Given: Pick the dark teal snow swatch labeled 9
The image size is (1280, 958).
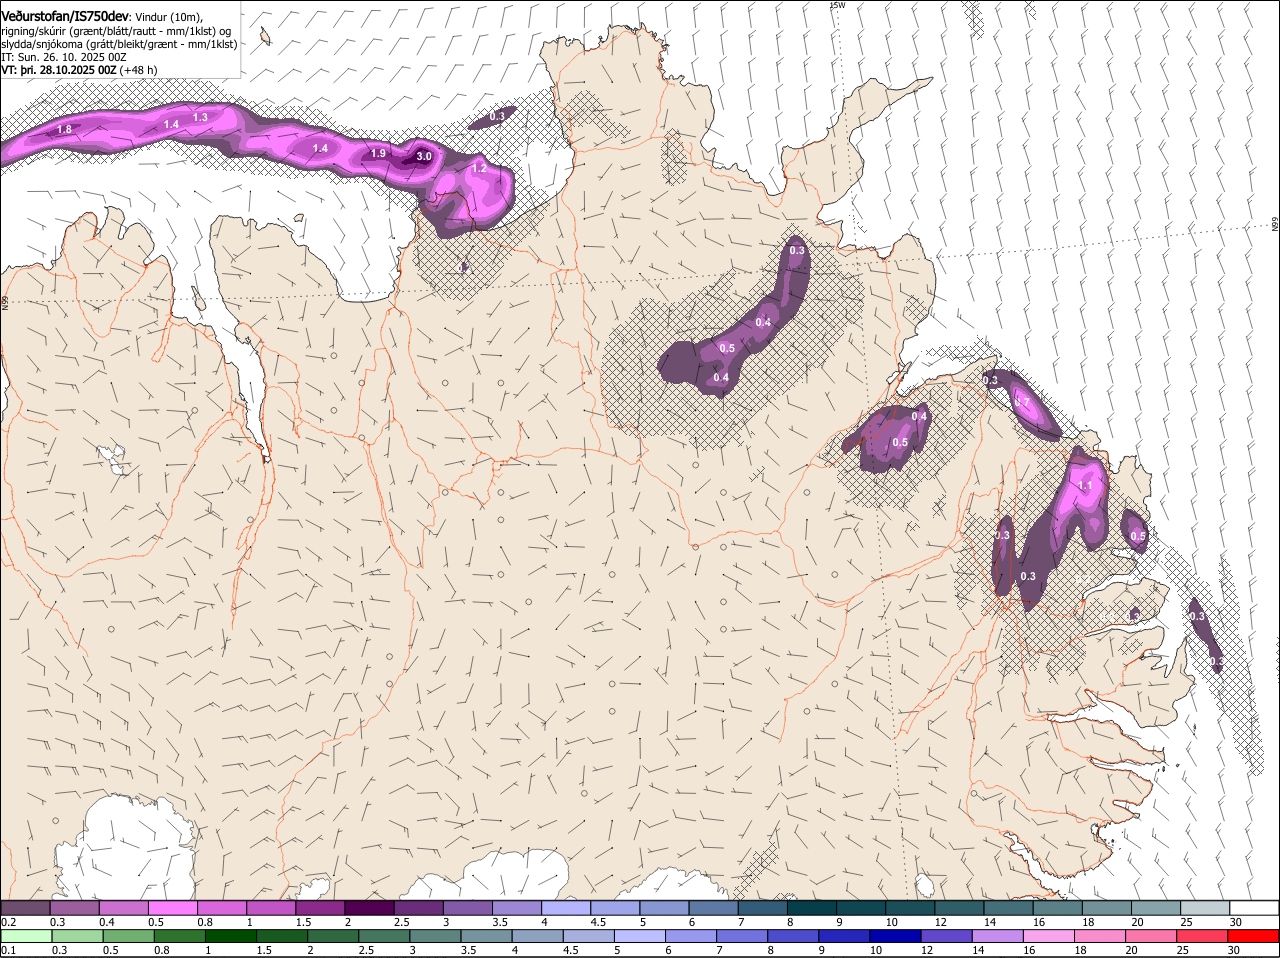Looking at the screenshot, I should (x=860, y=907).
